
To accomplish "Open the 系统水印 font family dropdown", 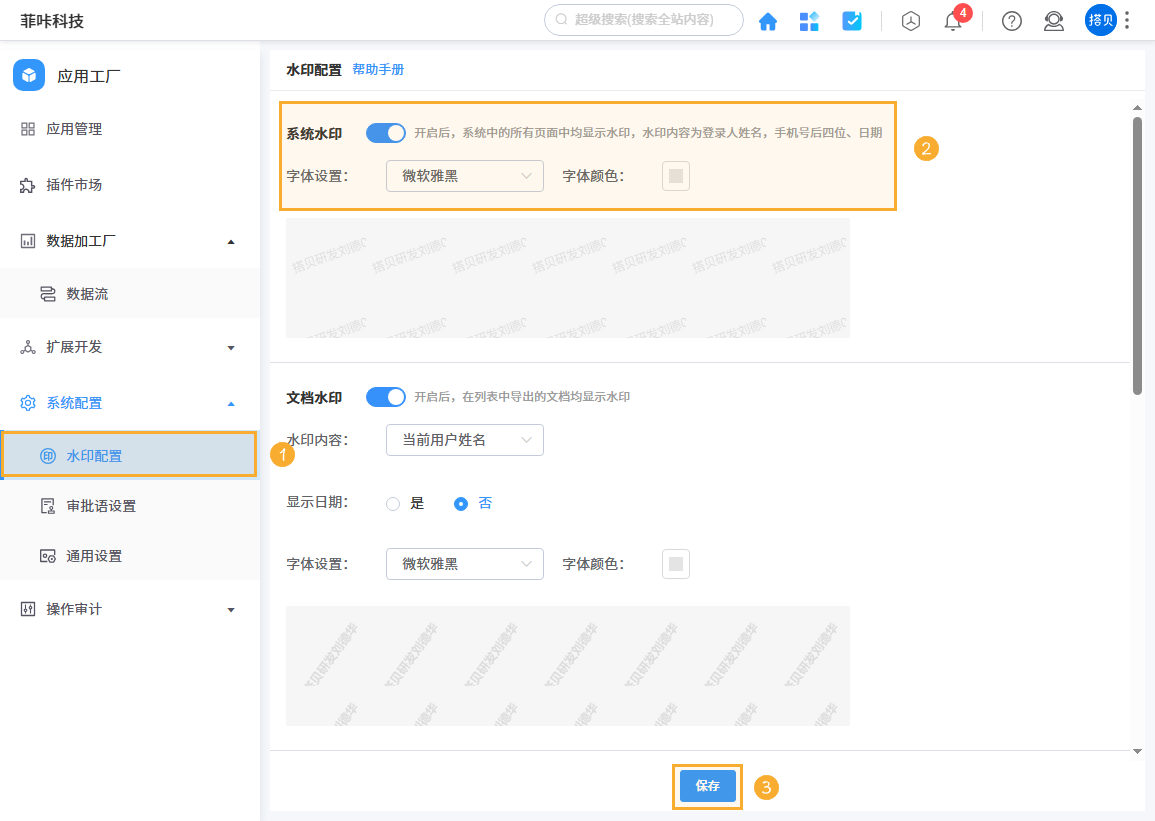I will point(464,175).
